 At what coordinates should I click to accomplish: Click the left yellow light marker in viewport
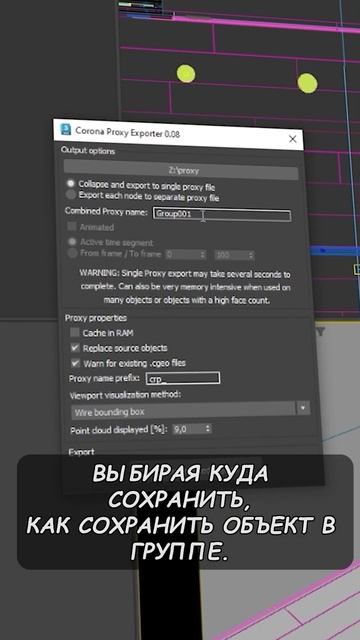(186, 73)
